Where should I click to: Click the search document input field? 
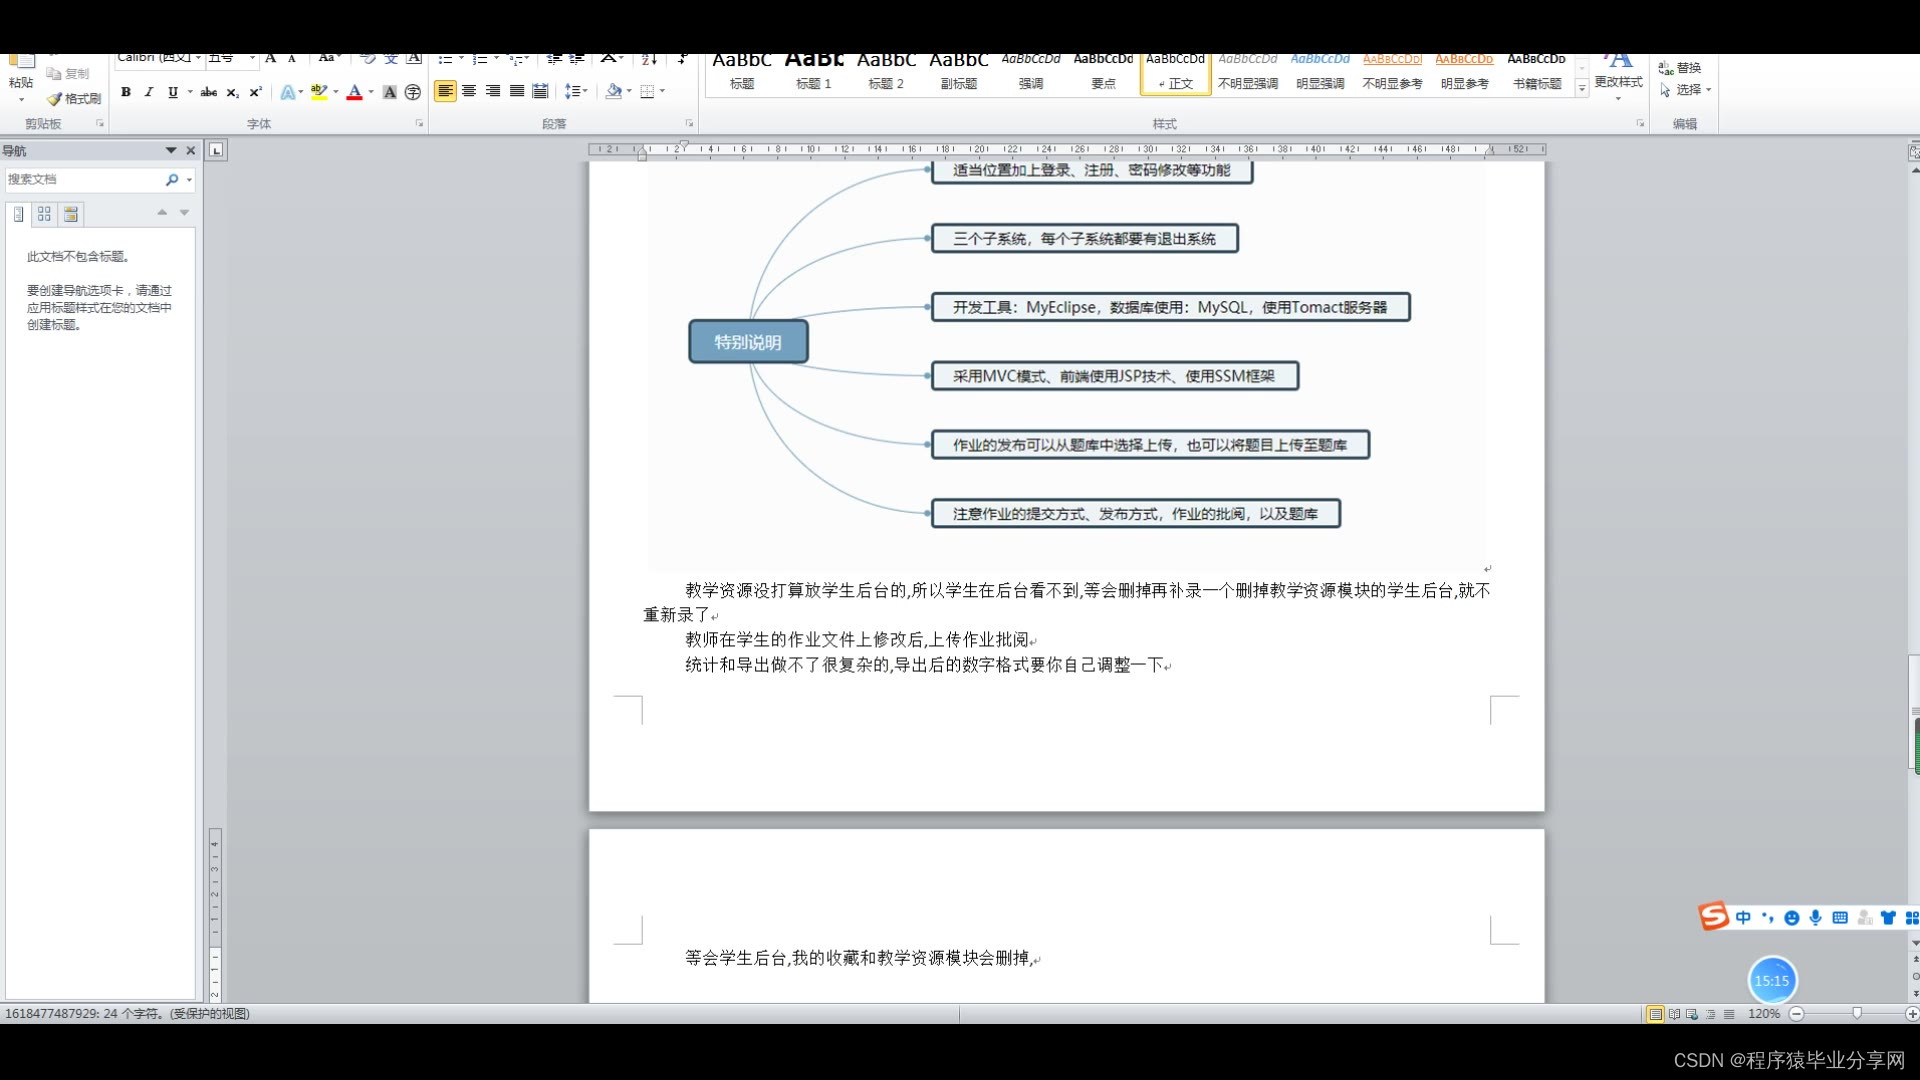82,180
